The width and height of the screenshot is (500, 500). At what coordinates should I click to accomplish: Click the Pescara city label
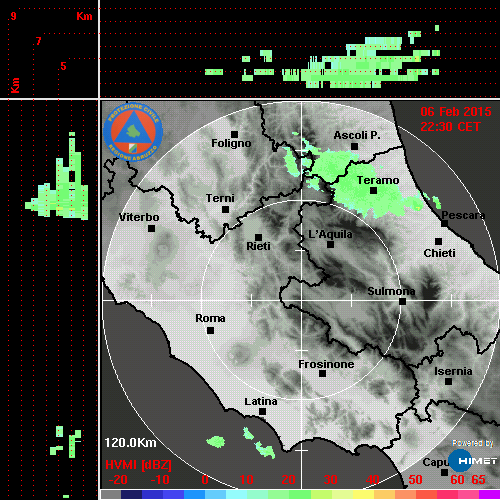(463, 215)
